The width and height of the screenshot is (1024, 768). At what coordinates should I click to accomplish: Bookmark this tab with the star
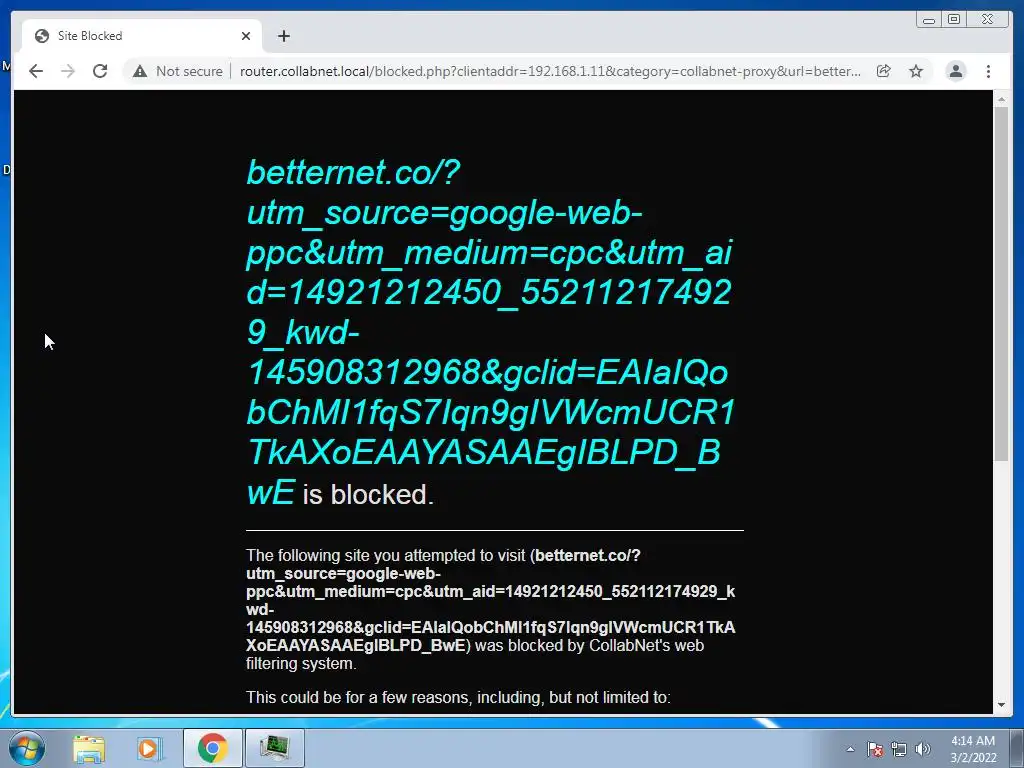click(x=916, y=71)
